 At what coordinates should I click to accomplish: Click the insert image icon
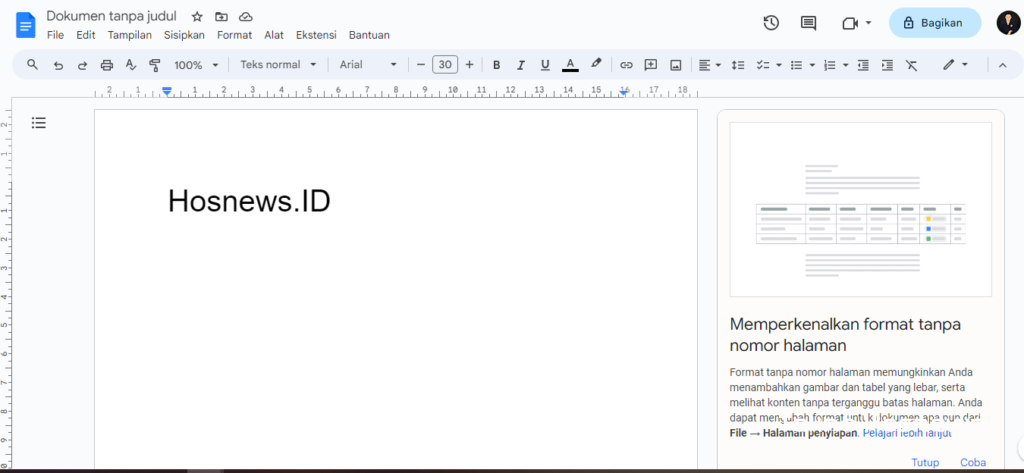[676, 65]
